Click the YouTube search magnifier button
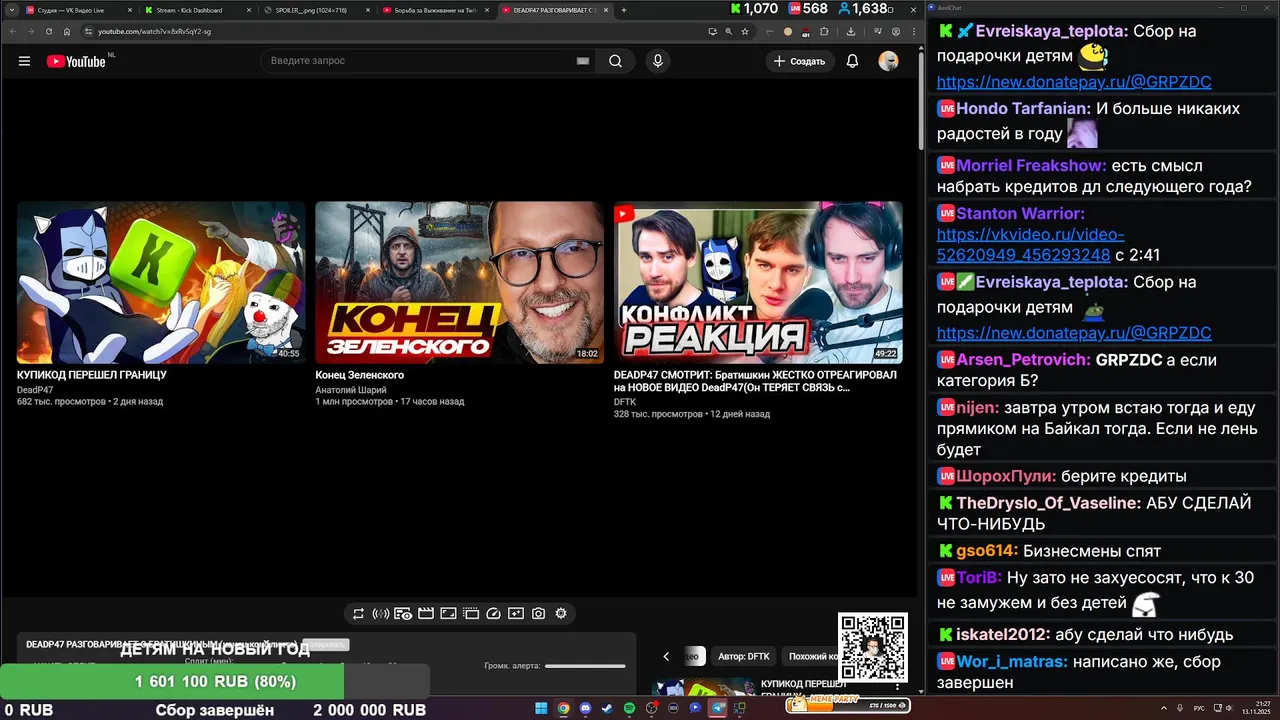This screenshot has height=720, width=1280. 615,61
